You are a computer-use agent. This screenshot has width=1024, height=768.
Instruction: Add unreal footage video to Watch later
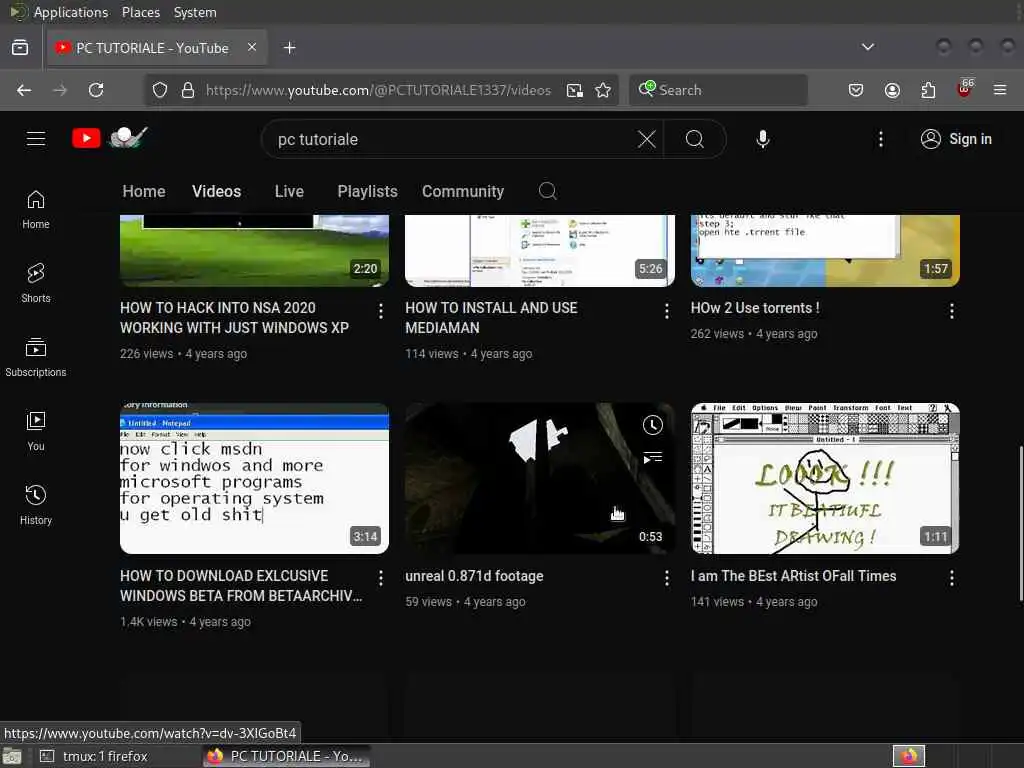[652, 425]
